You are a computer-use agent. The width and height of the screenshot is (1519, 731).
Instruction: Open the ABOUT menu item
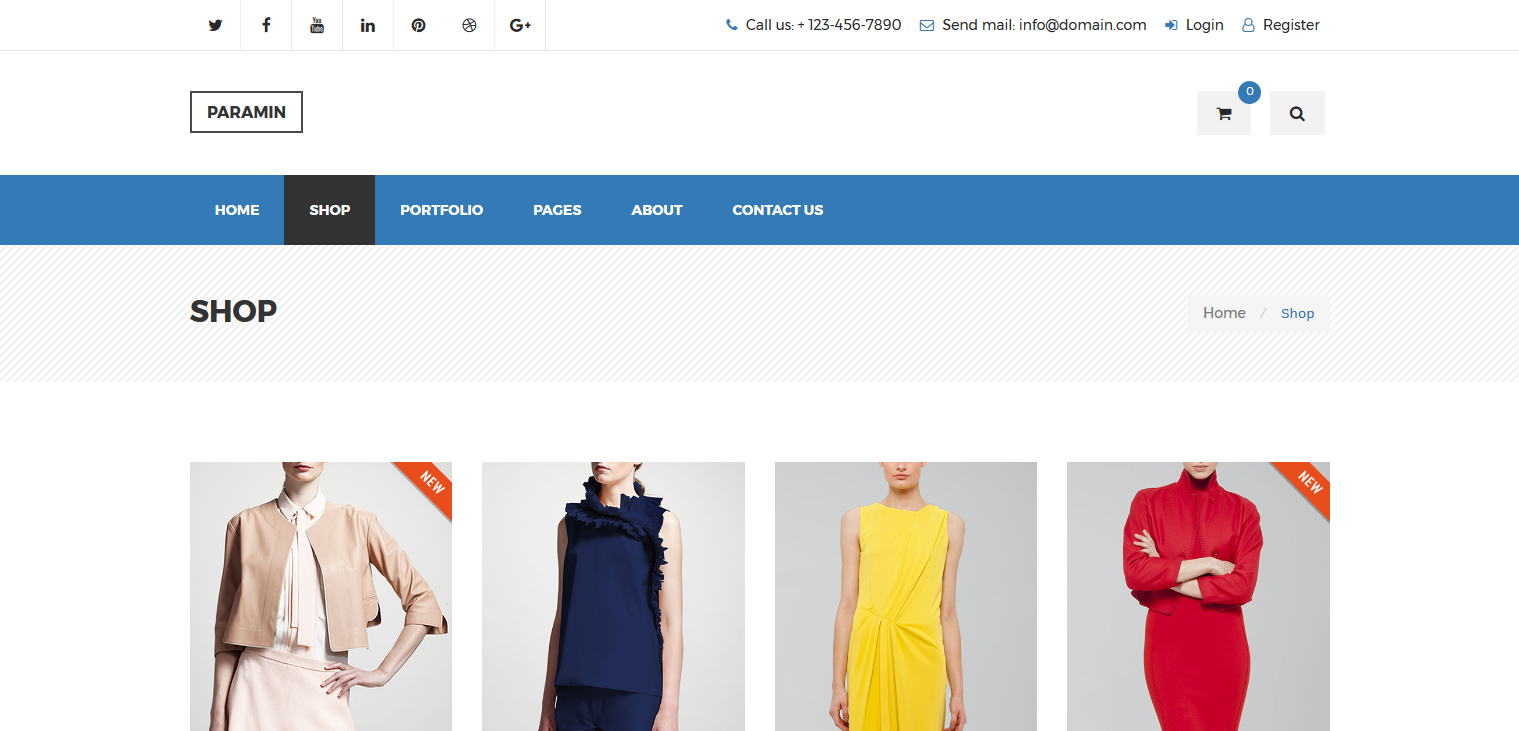tap(657, 210)
